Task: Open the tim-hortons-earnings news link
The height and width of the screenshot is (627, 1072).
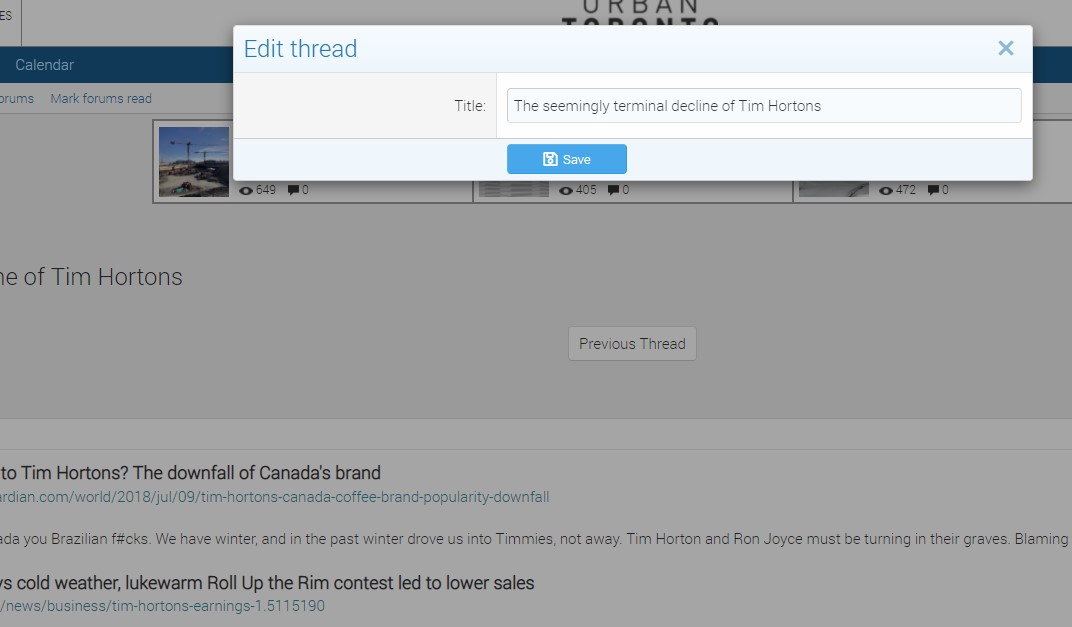Action: tap(162, 606)
